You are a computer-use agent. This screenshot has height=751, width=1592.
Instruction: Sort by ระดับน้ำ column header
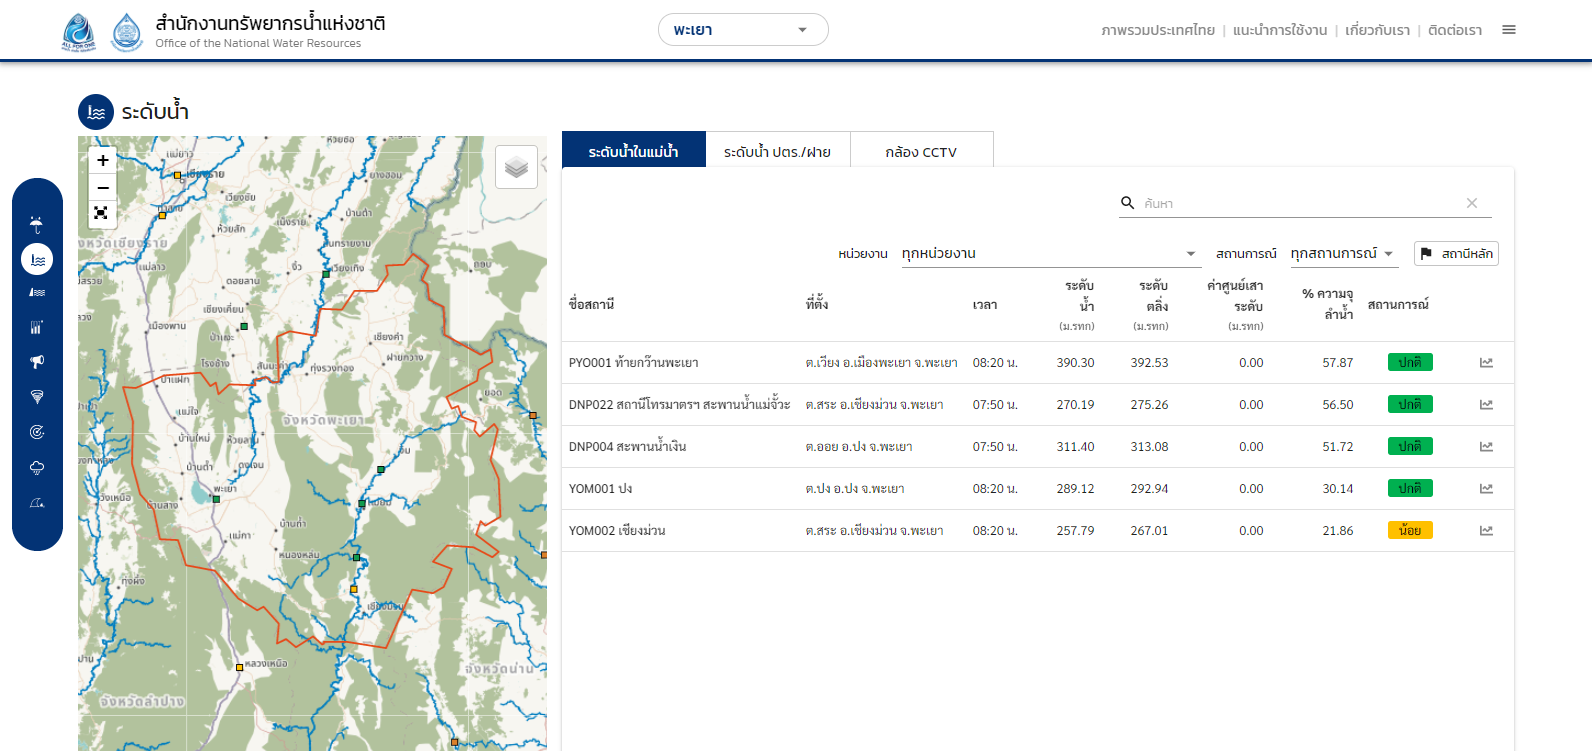click(1078, 304)
